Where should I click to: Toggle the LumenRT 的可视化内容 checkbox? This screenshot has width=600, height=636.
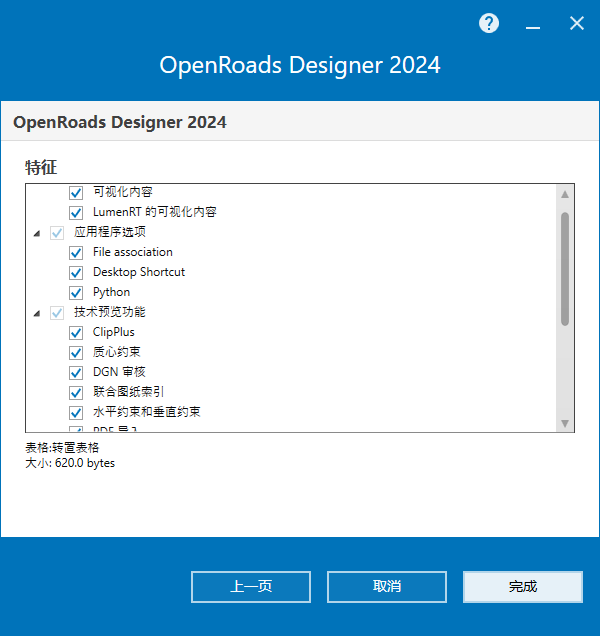76,213
